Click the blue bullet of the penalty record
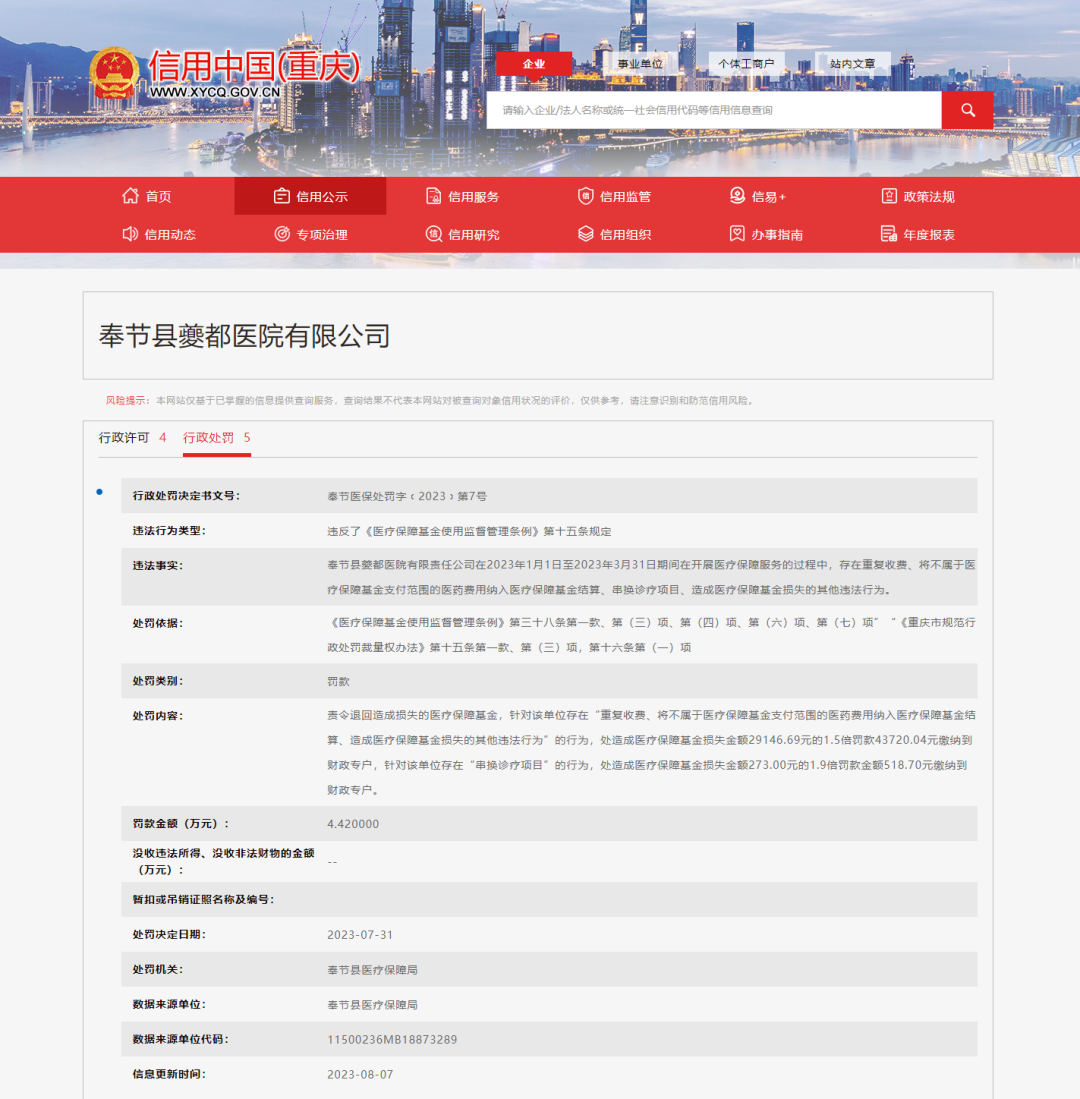1080x1099 pixels. point(100,492)
